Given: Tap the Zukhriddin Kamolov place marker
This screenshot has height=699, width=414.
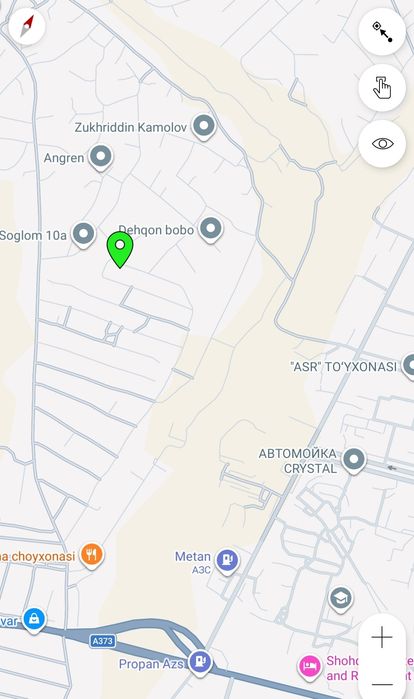Looking at the screenshot, I should click(204, 127).
